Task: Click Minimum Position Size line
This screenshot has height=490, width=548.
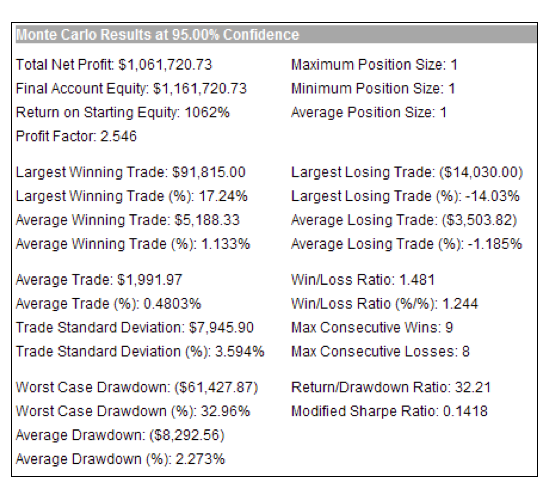Action: click(373, 89)
